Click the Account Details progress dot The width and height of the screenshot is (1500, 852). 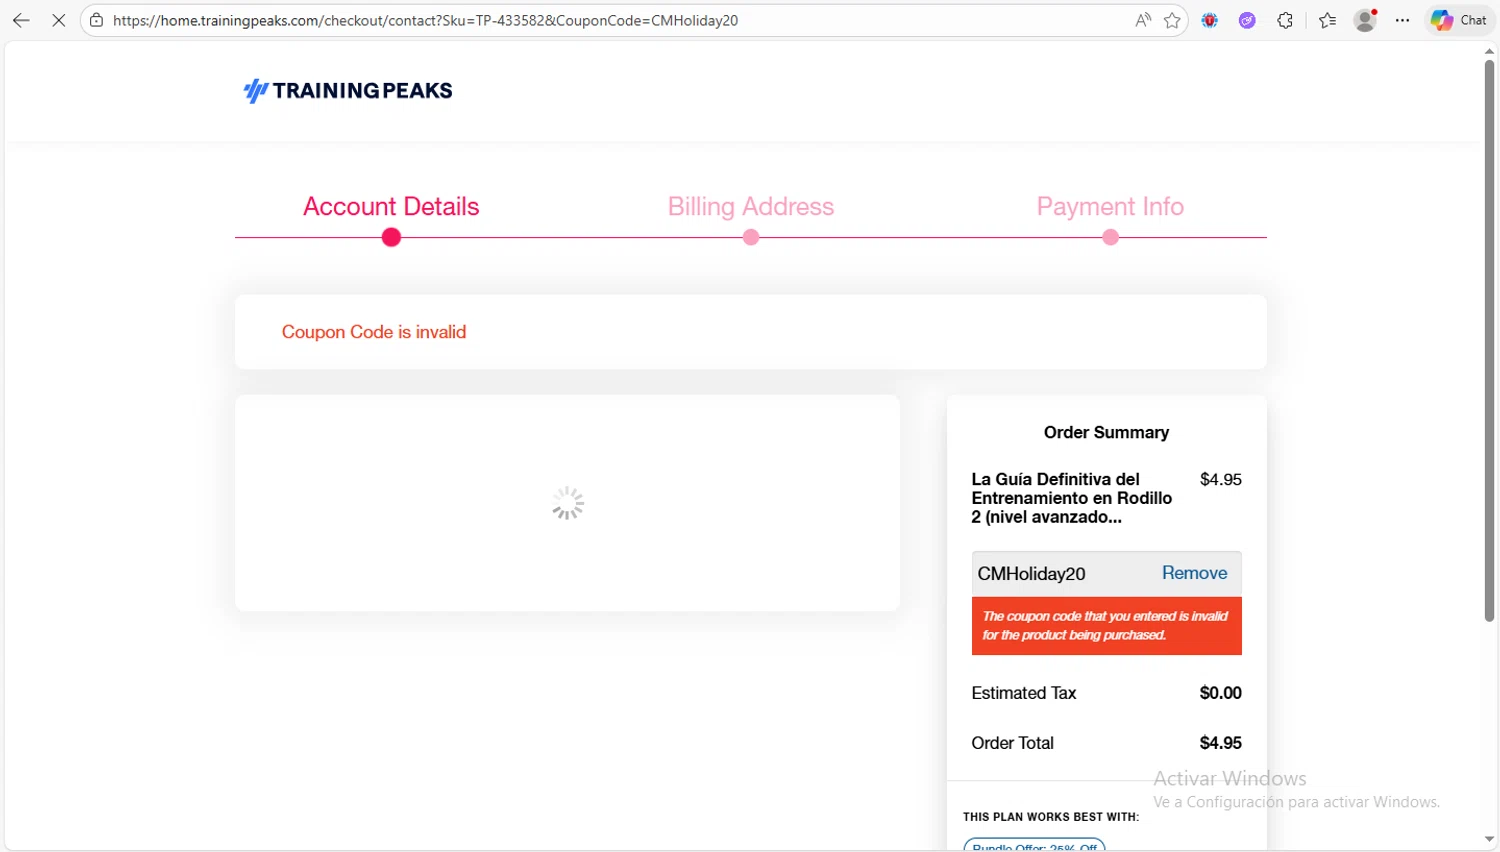point(391,238)
